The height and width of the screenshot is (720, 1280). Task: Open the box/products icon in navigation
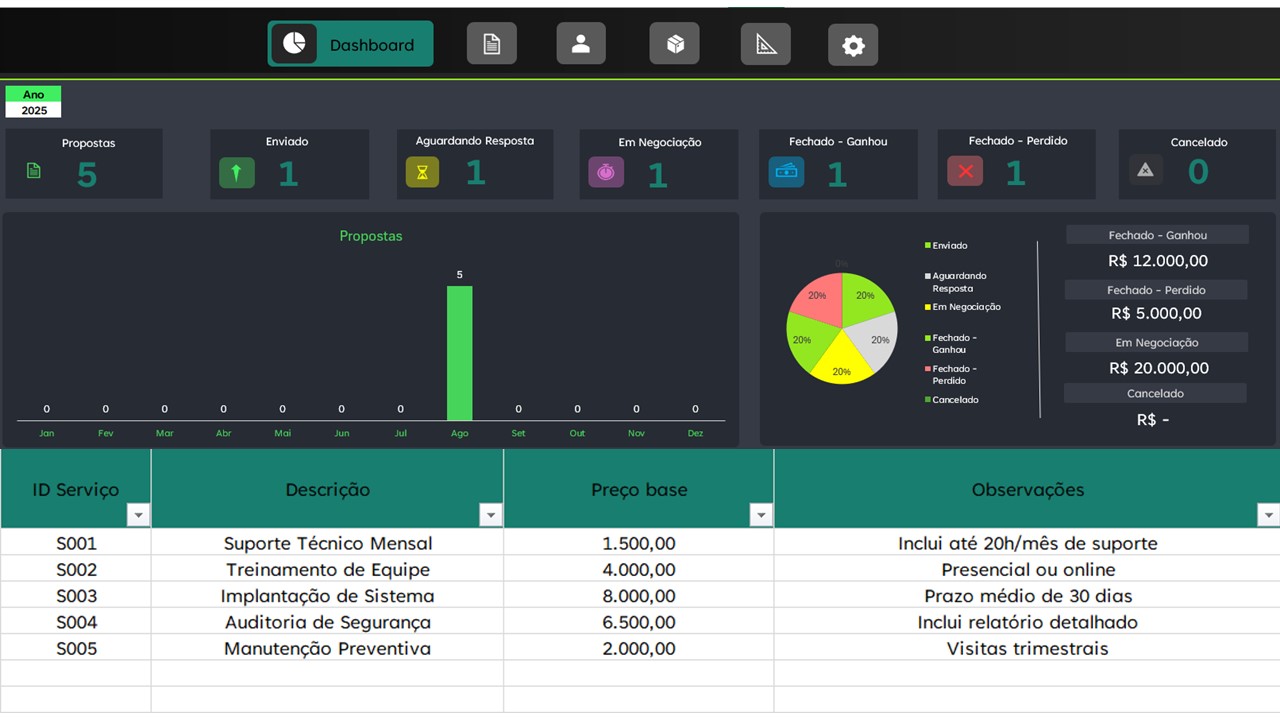pos(675,45)
